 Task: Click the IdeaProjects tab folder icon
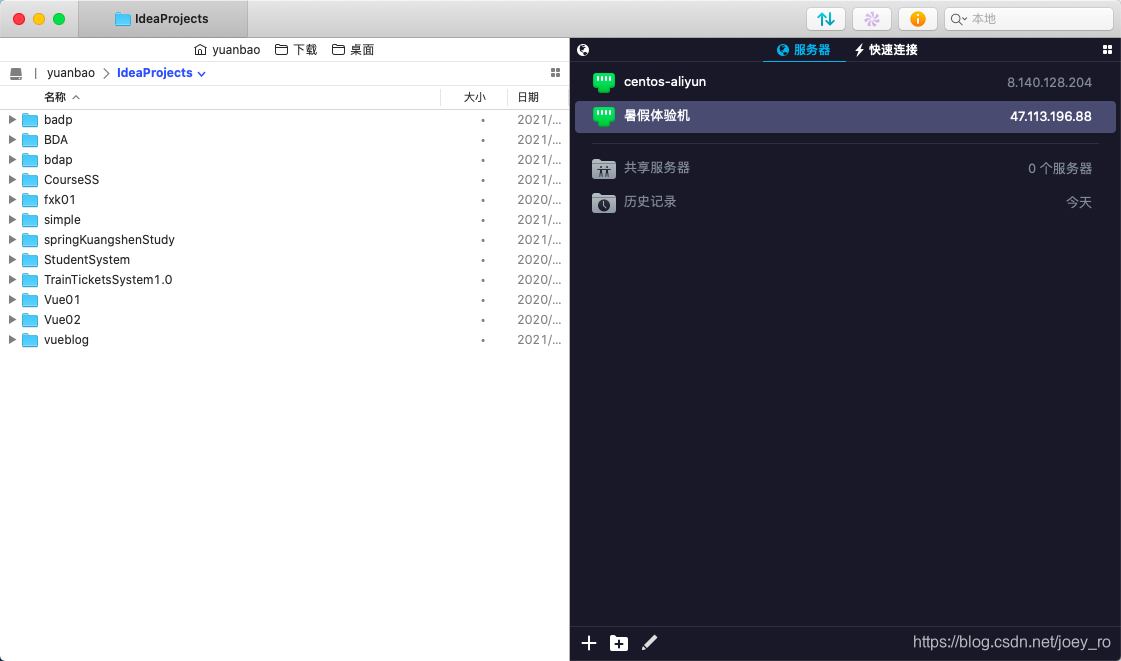123,19
